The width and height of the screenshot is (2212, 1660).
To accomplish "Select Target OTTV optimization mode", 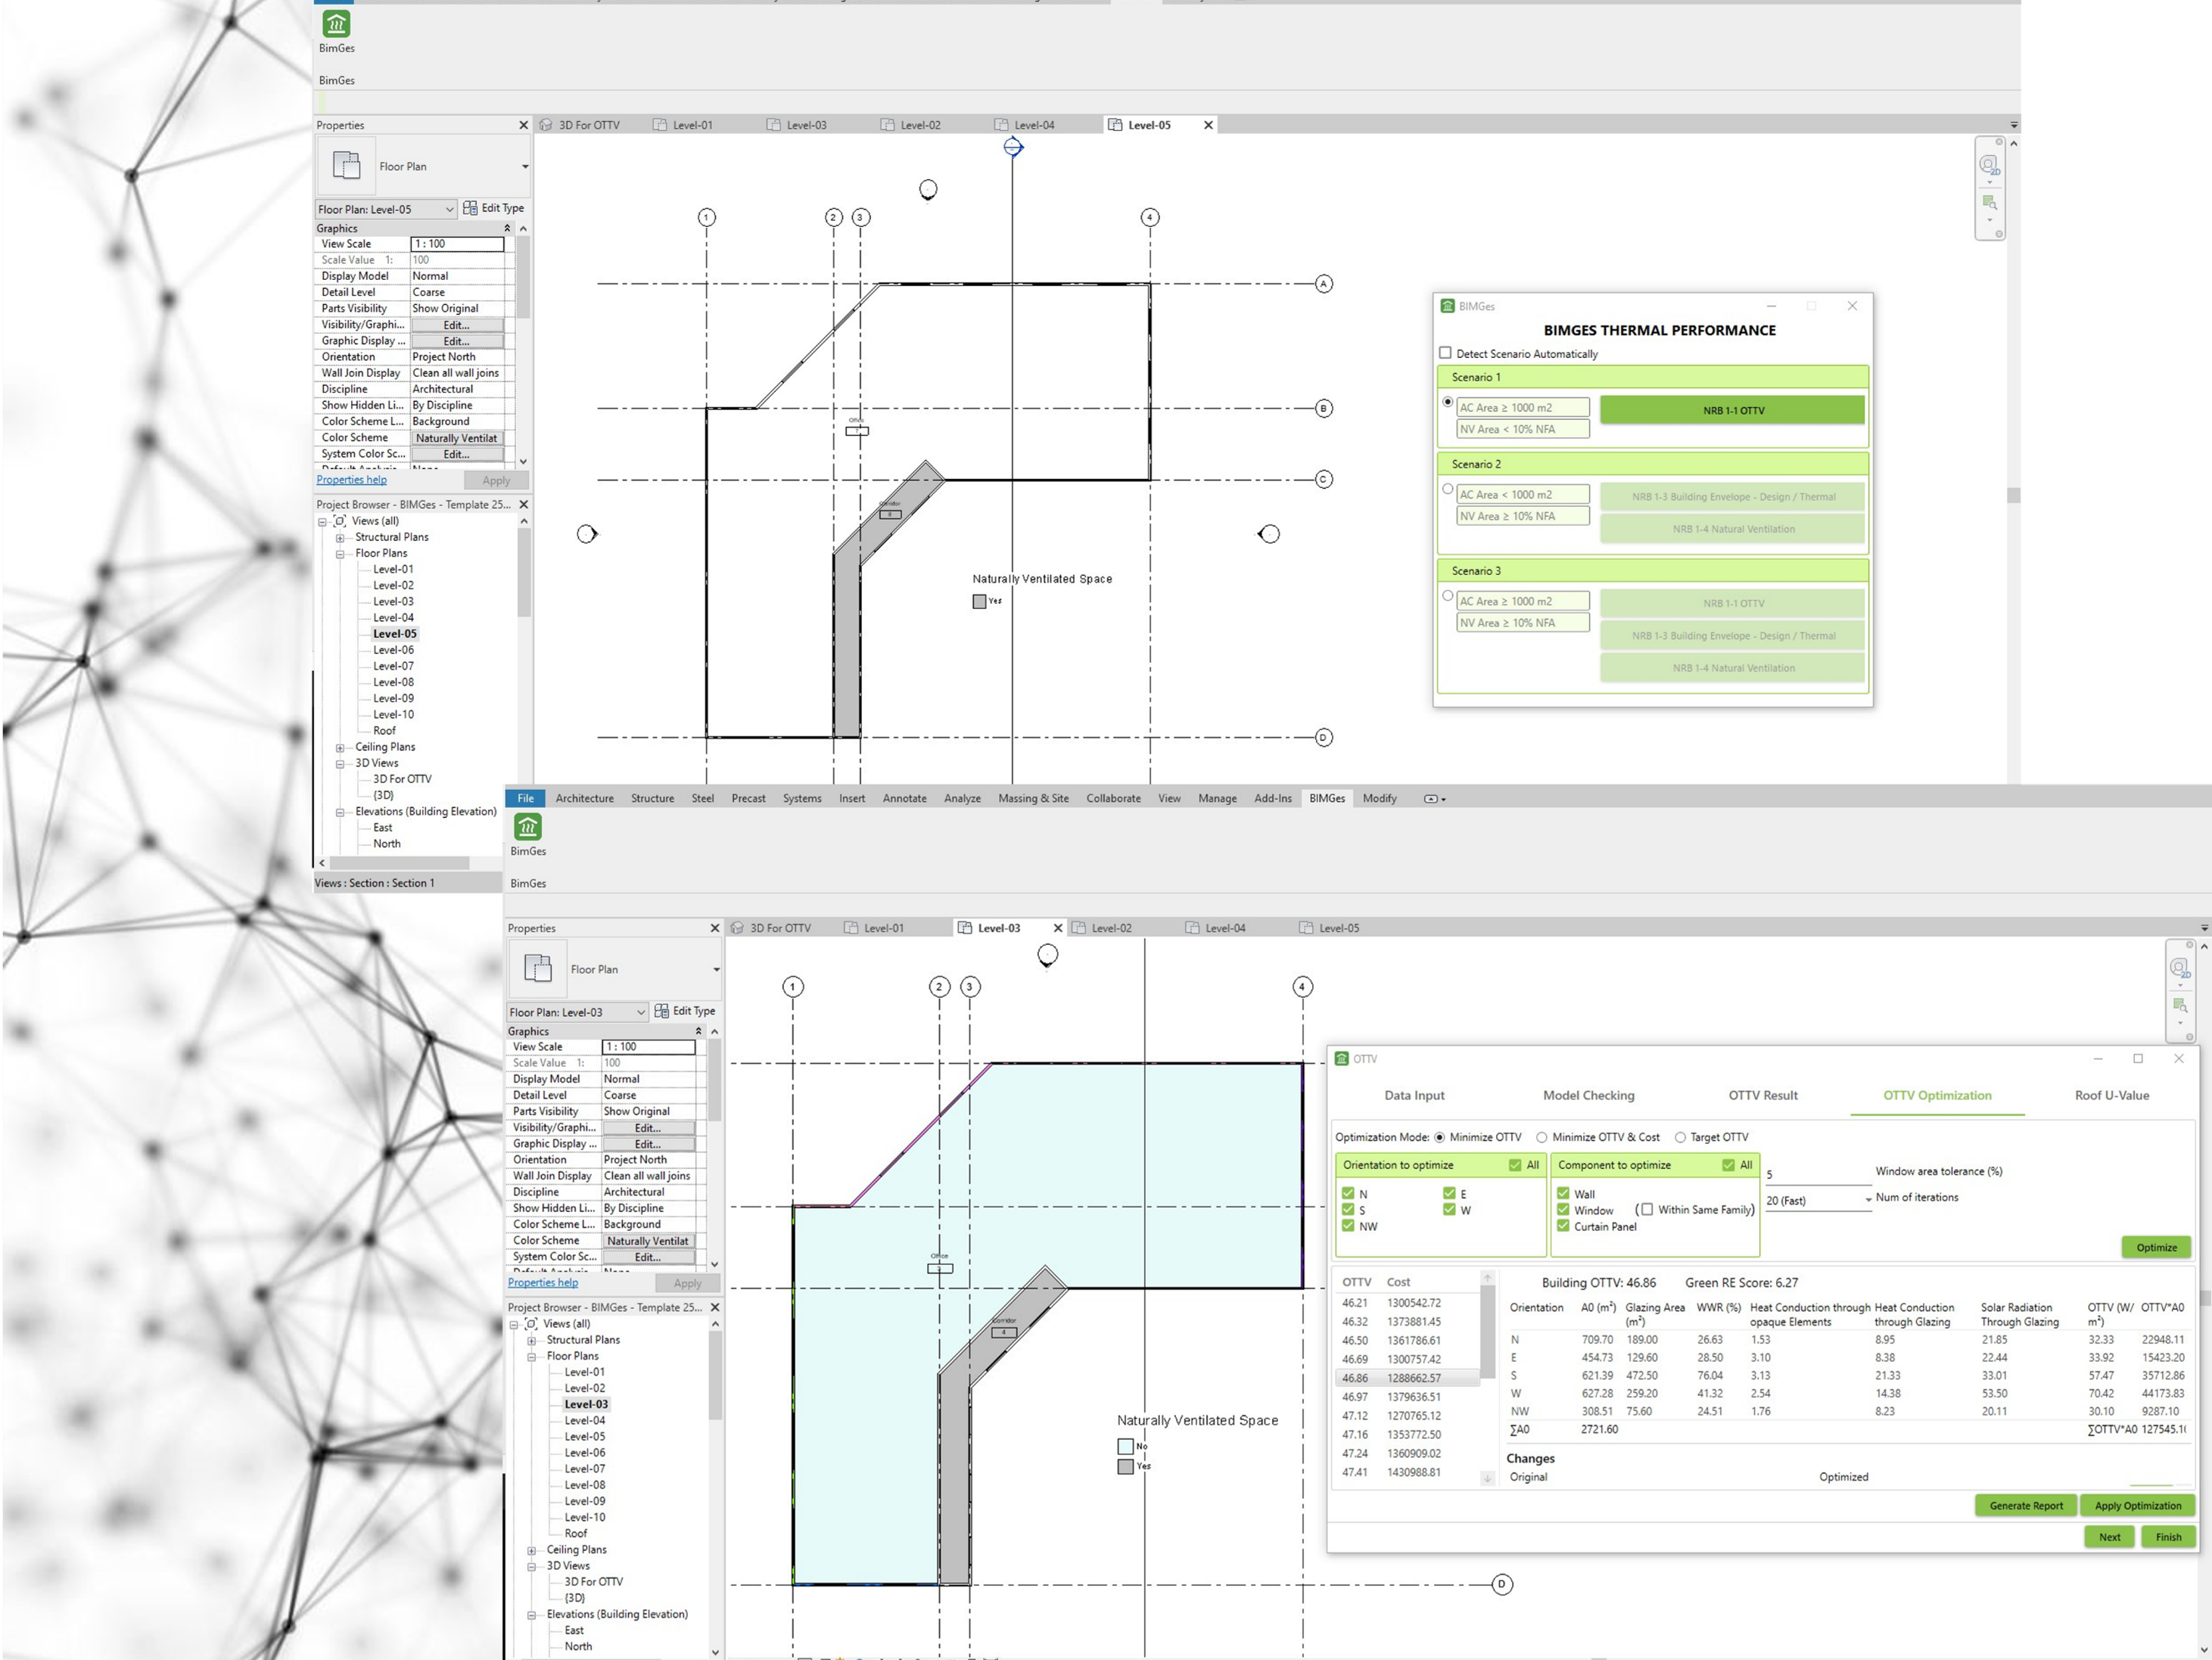I will point(1680,1137).
